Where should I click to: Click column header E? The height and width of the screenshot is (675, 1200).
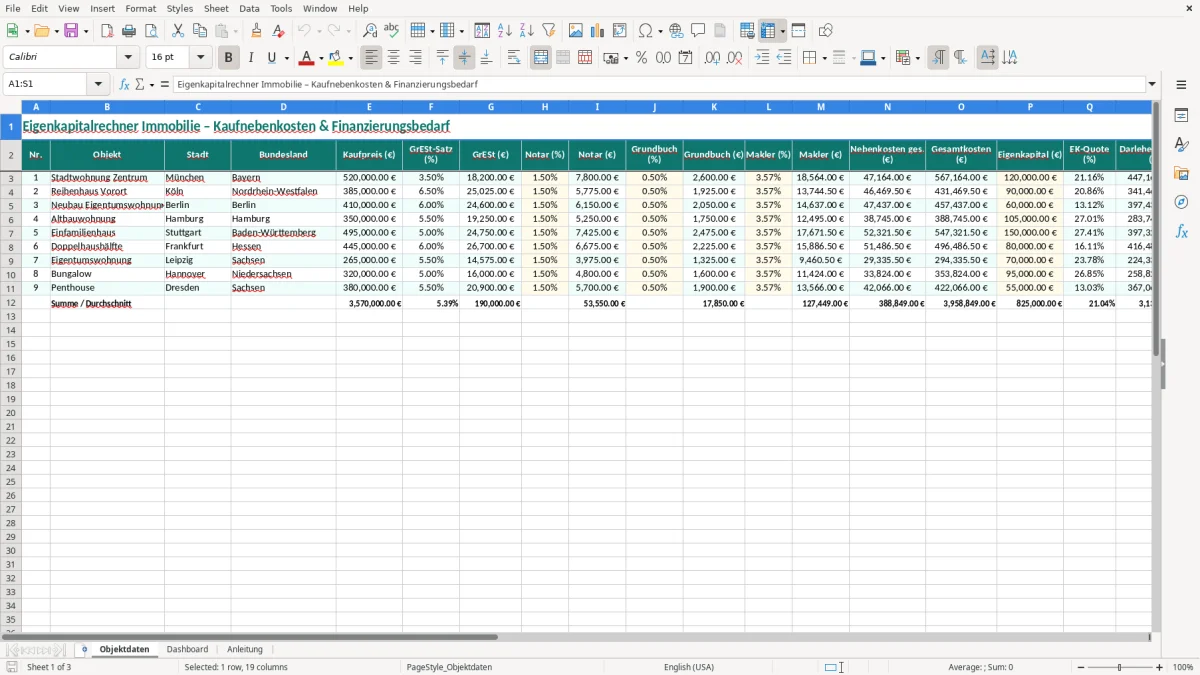tap(369, 107)
